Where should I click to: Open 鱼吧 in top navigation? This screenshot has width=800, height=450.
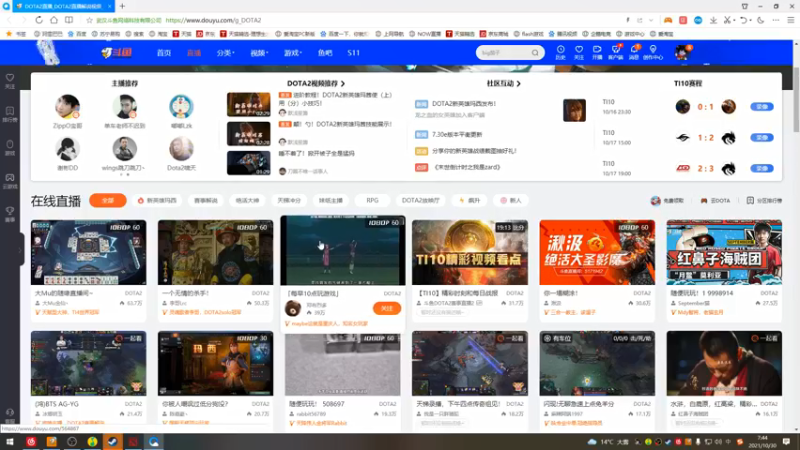point(325,53)
